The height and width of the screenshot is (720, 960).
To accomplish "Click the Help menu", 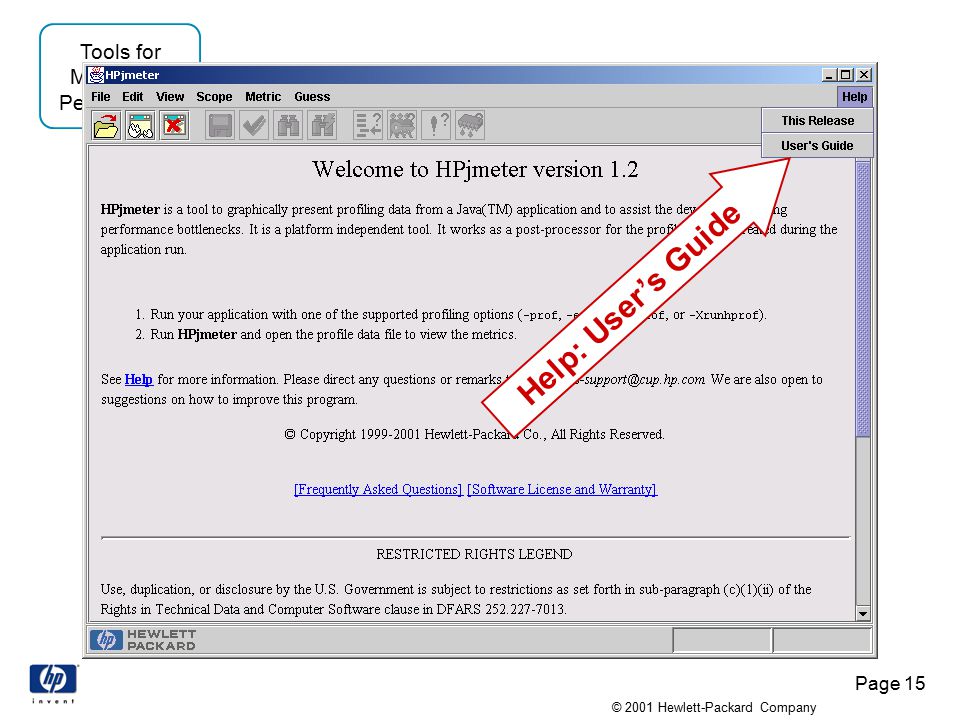I will coord(854,97).
